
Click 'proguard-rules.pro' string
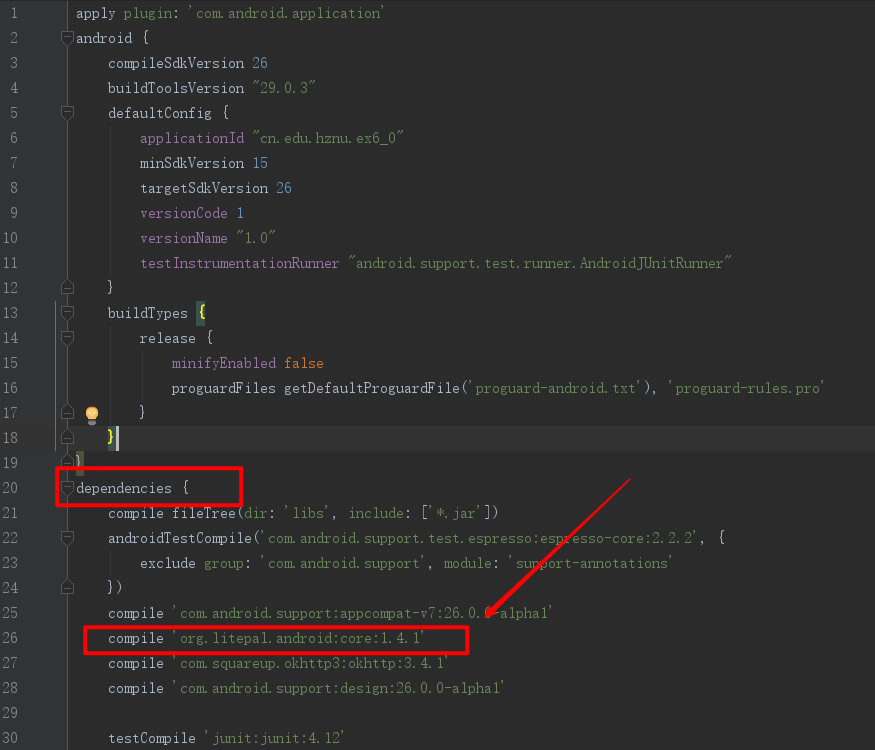point(746,388)
